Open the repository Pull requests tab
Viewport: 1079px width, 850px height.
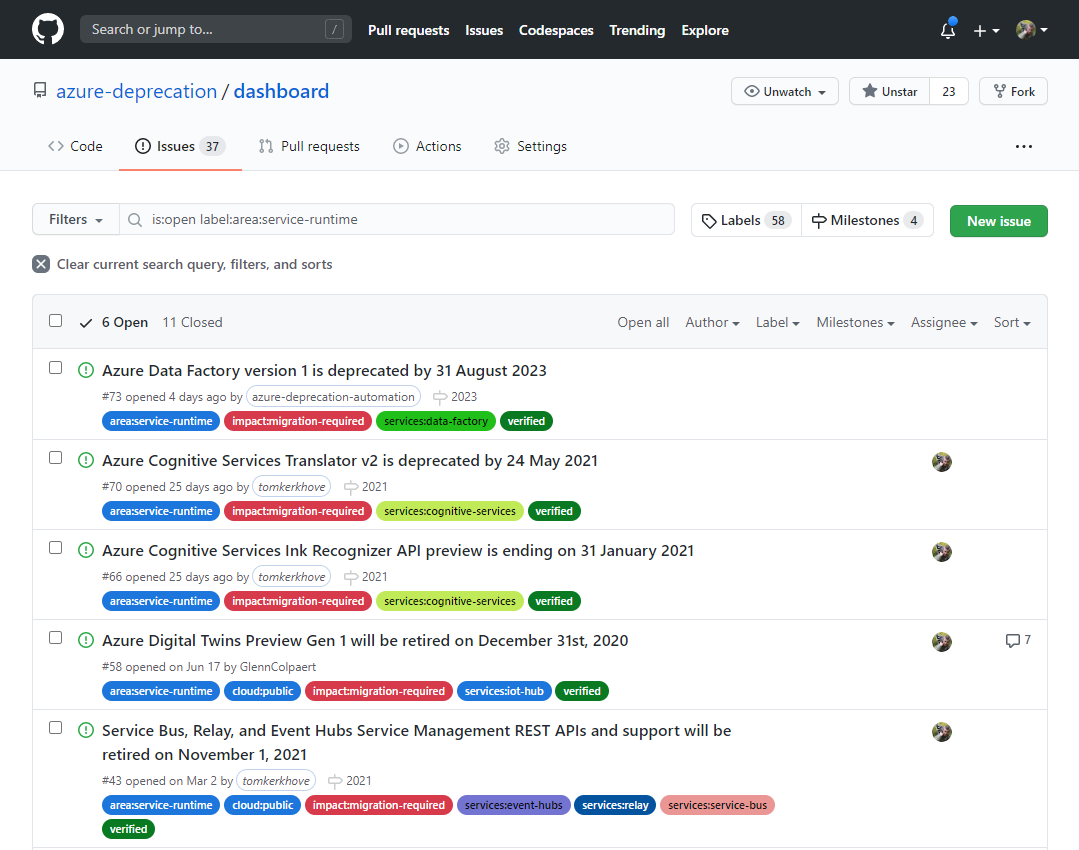coord(309,147)
